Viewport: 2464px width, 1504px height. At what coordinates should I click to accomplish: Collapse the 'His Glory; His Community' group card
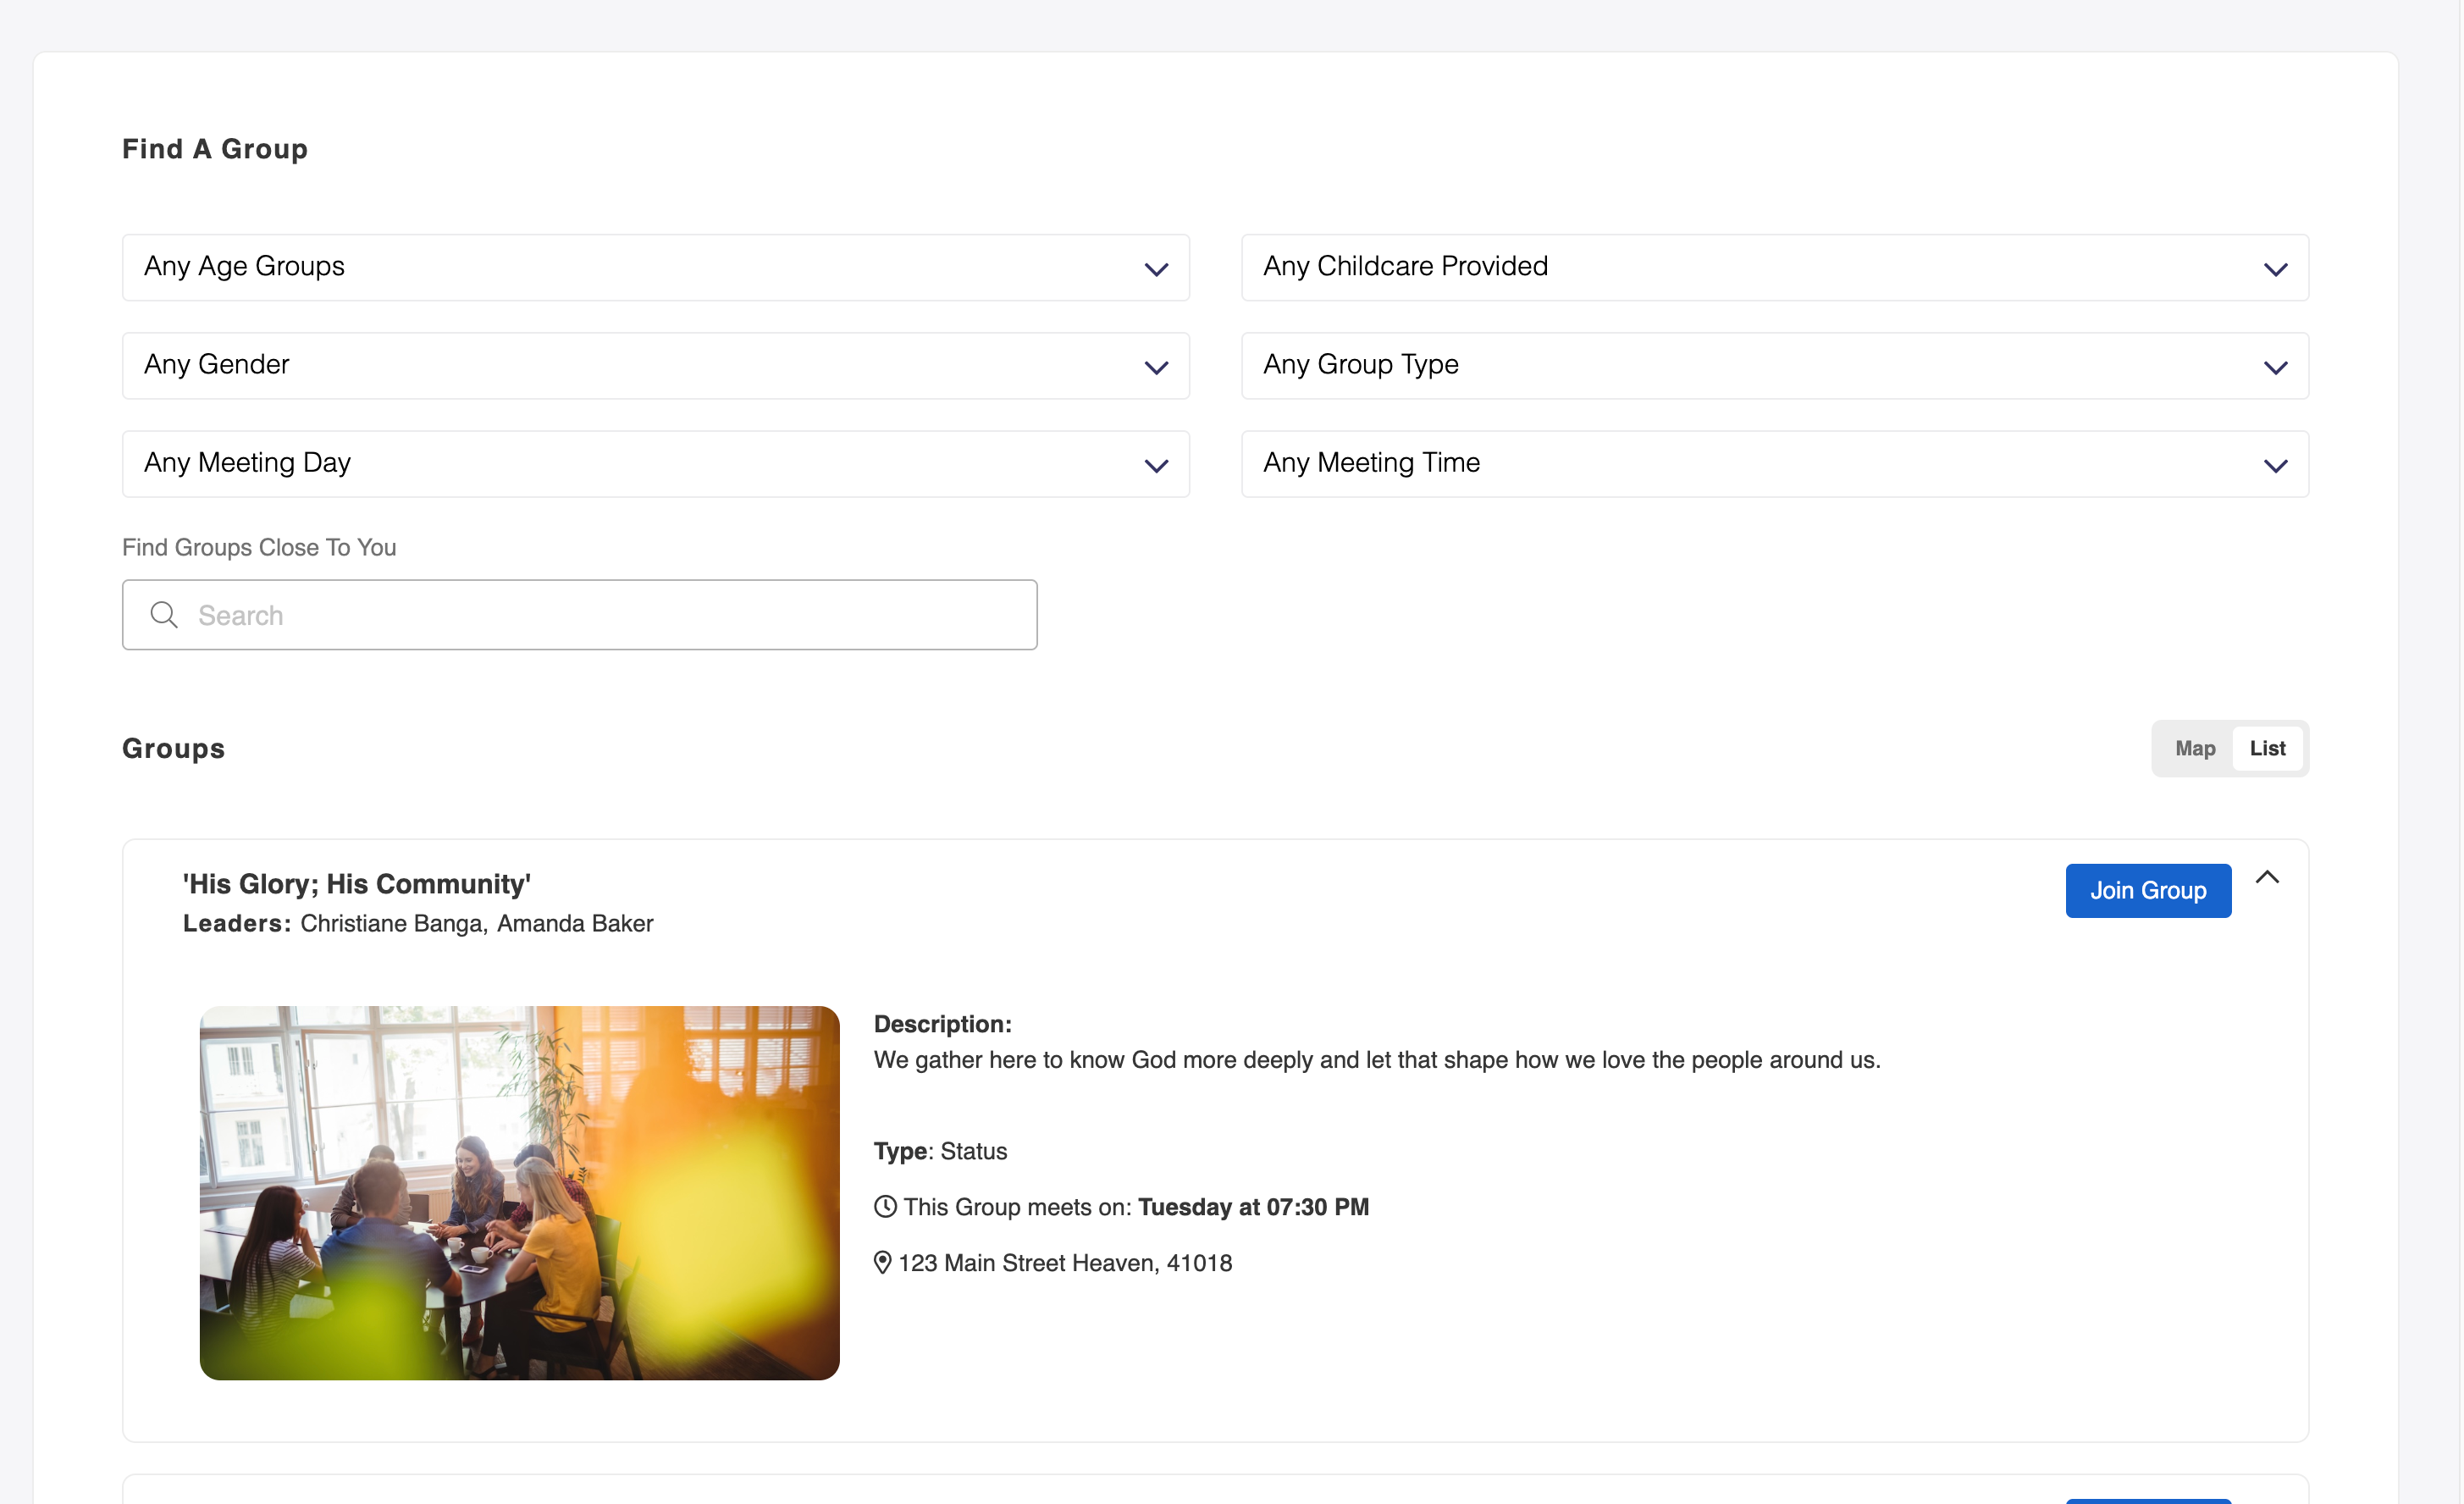point(2267,878)
